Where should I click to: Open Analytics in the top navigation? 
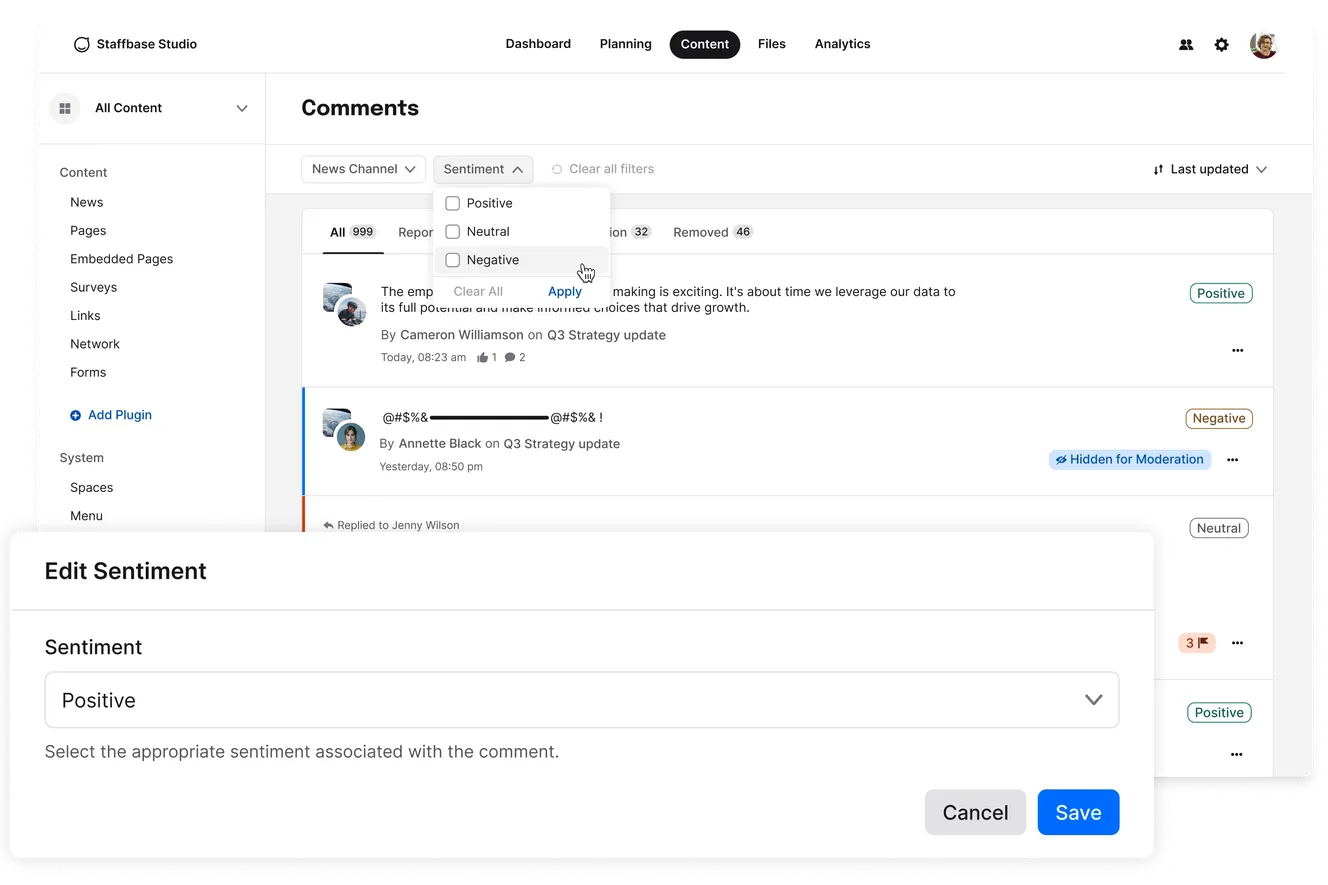pyautogui.click(x=842, y=44)
